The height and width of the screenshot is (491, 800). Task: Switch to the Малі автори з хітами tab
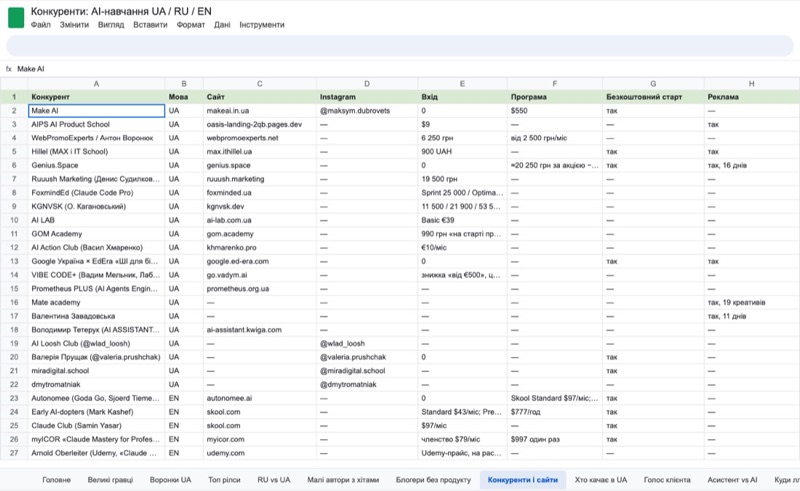coord(343,480)
